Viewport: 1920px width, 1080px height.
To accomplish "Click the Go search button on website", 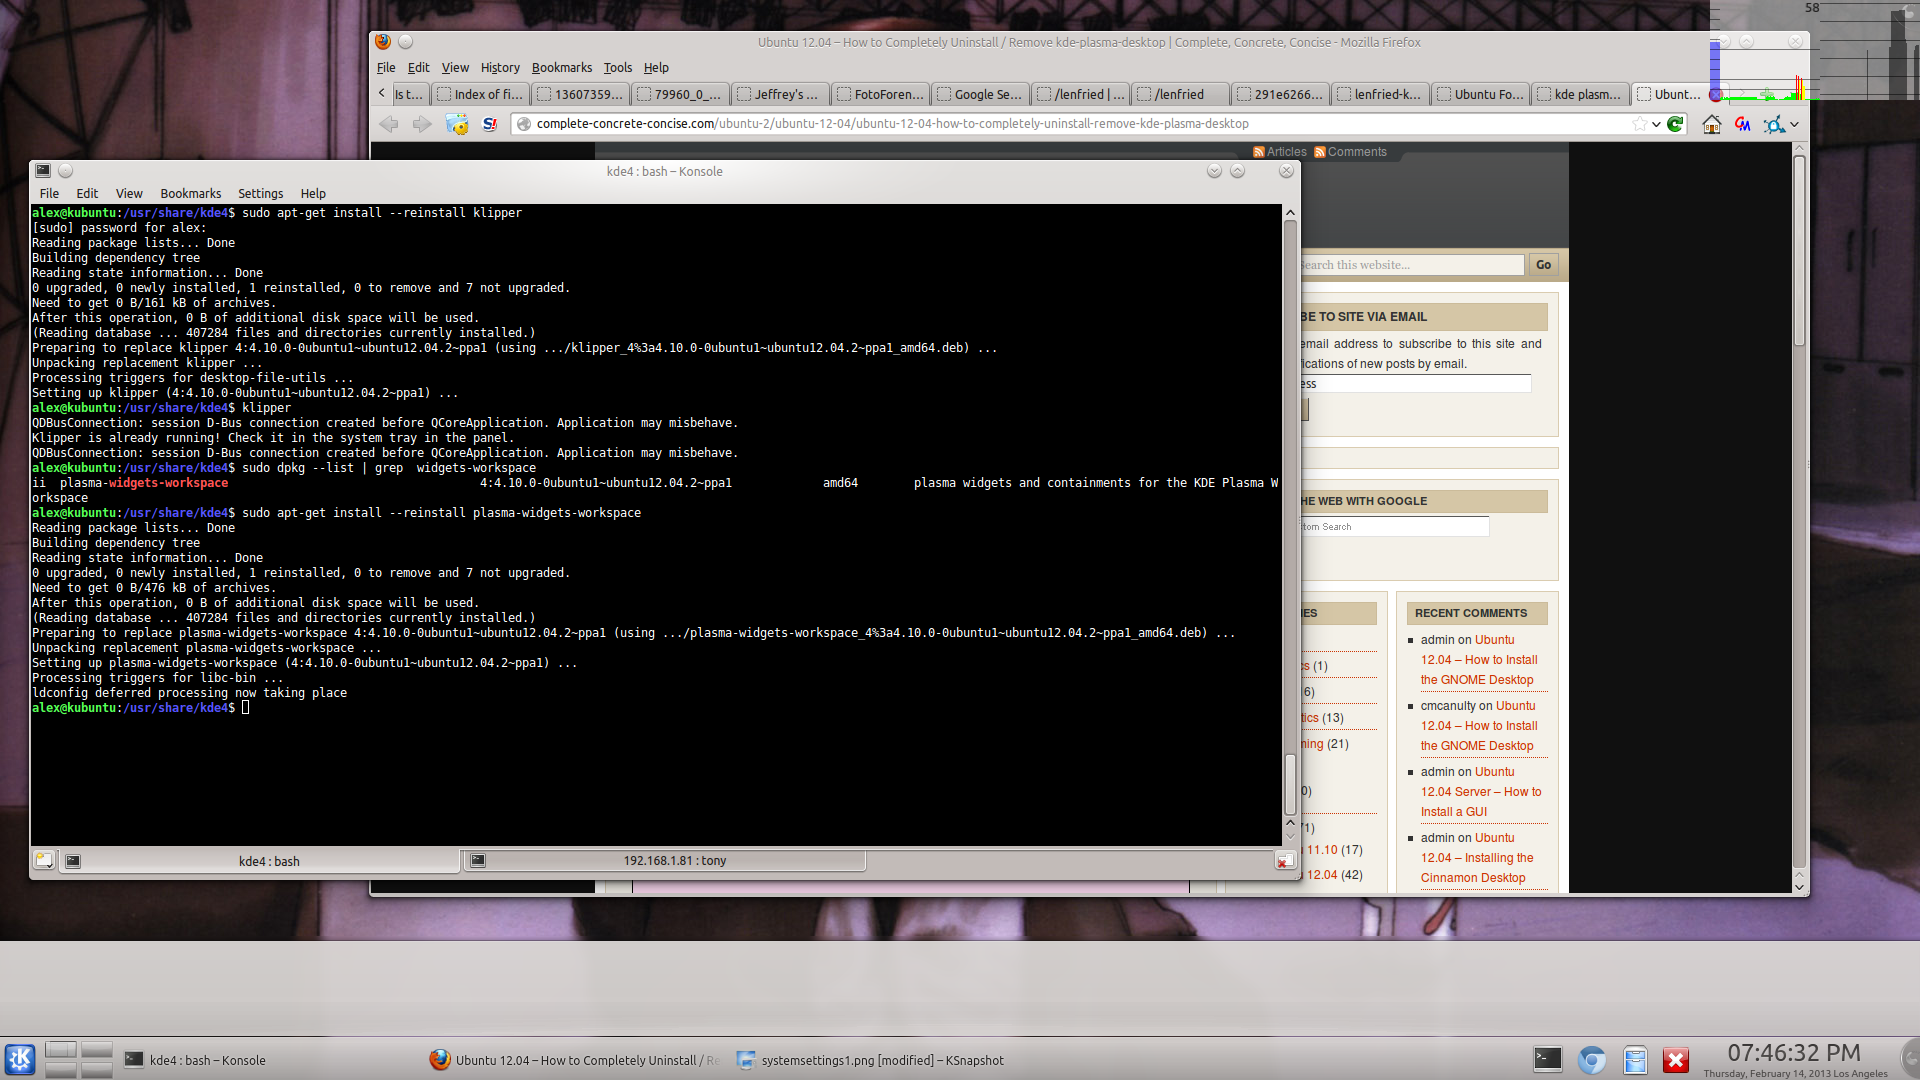I will [1543, 265].
